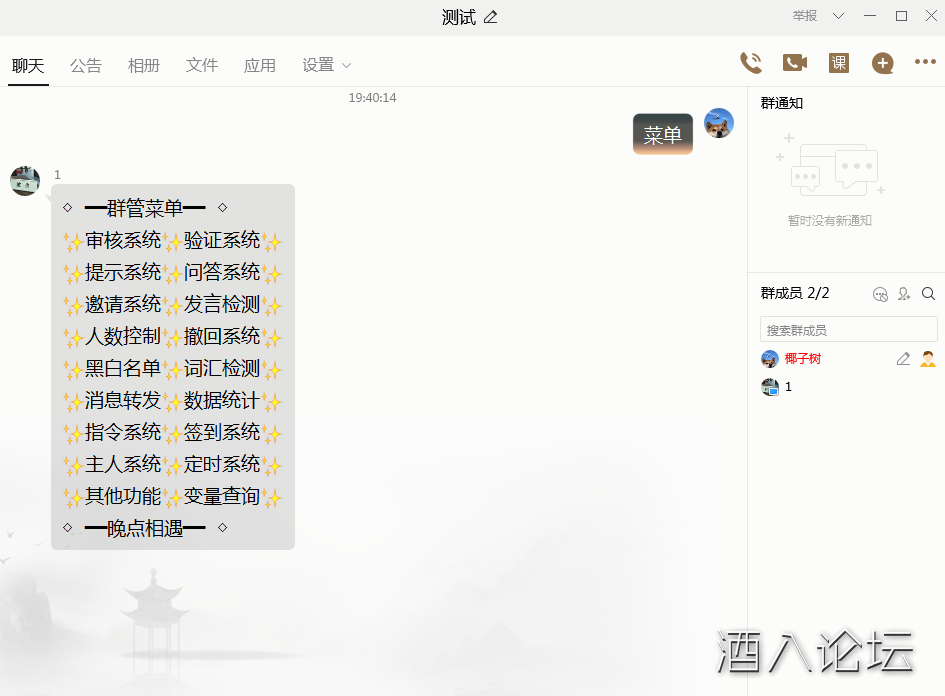945x696 pixels.
Task: Open the title bar chevron dropdown menu
Action: 838,16
